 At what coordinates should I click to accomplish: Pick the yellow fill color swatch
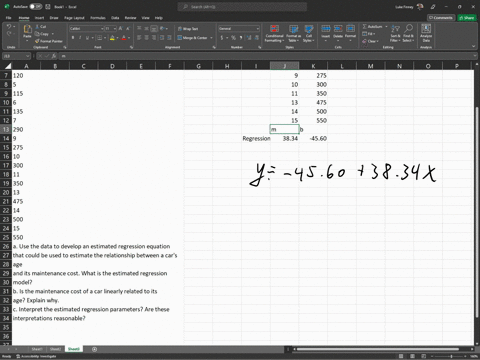point(112,38)
